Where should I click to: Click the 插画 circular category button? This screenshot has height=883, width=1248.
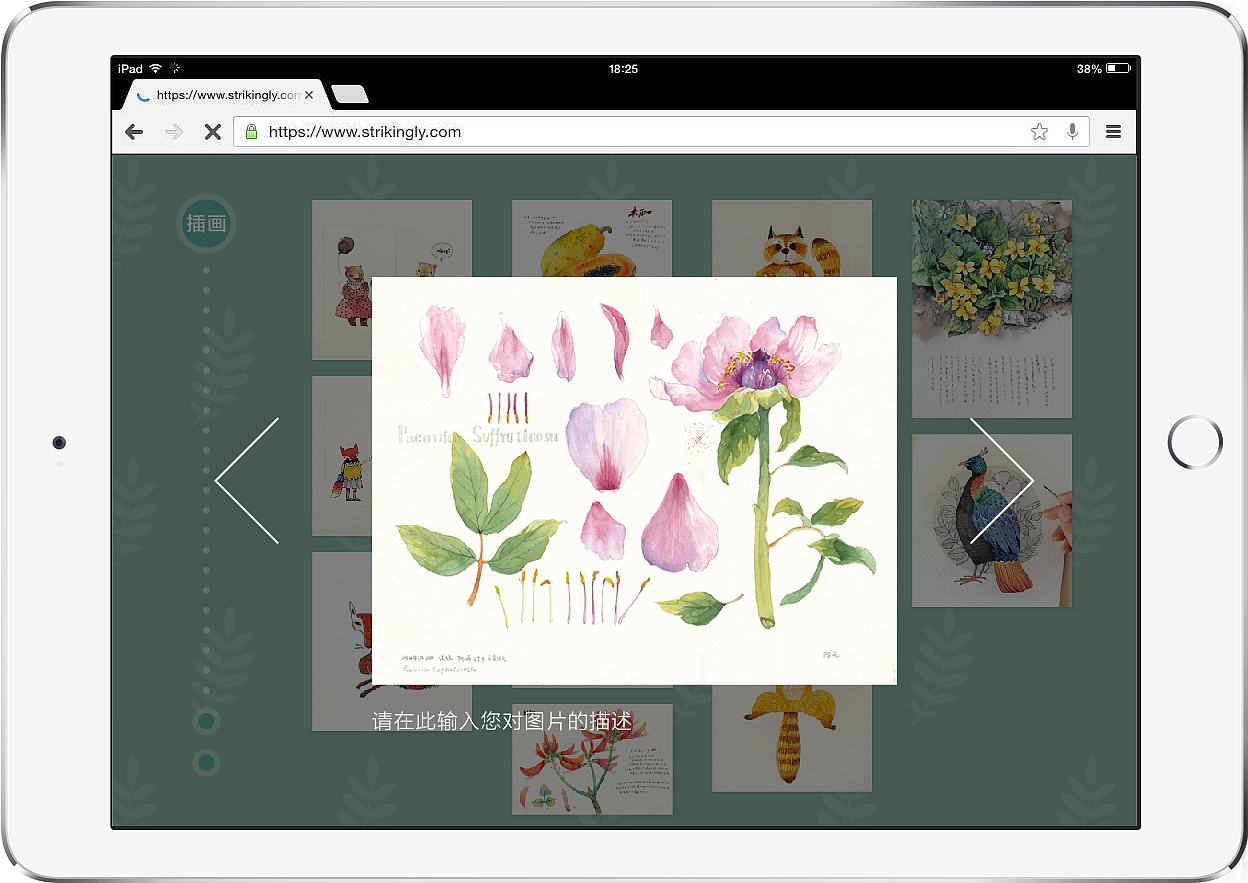tap(206, 223)
